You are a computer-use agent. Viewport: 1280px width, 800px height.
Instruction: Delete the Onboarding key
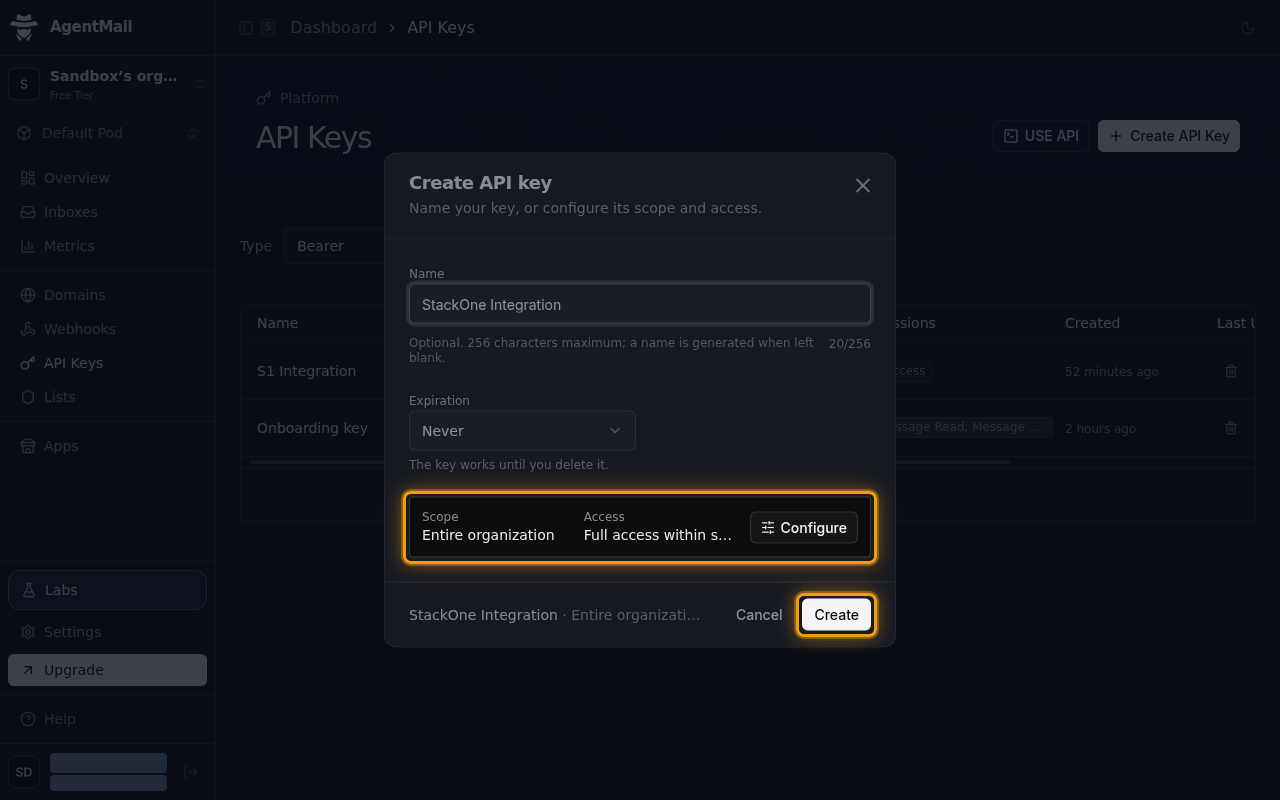[x=1231, y=428]
